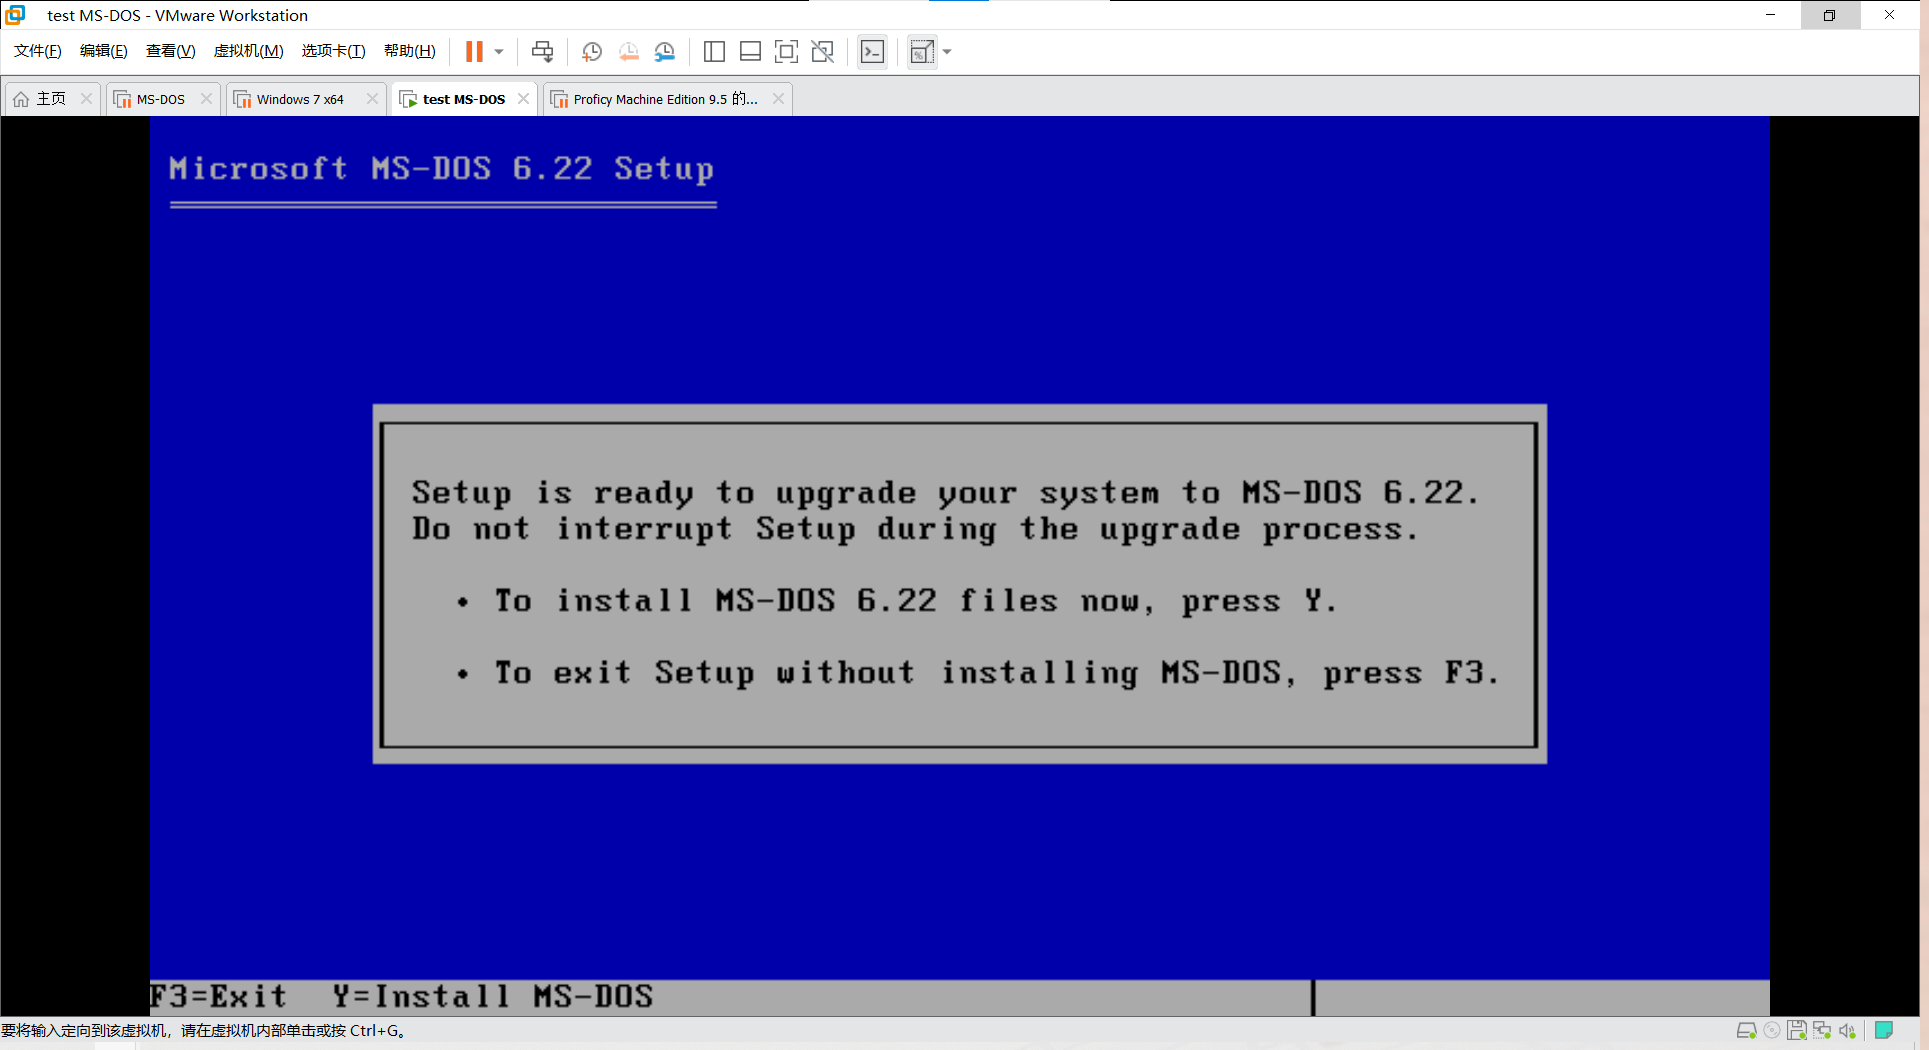
Task: Click 'Y=Install MS-DOS' in the bottom bar
Action: pos(493,997)
